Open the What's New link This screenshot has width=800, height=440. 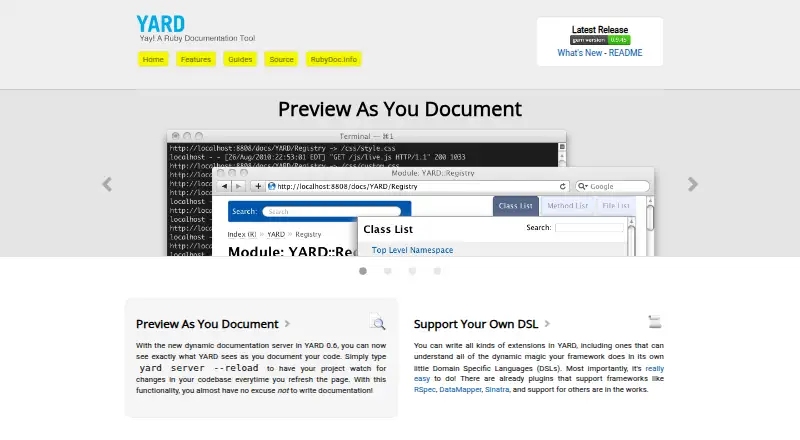(580, 53)
